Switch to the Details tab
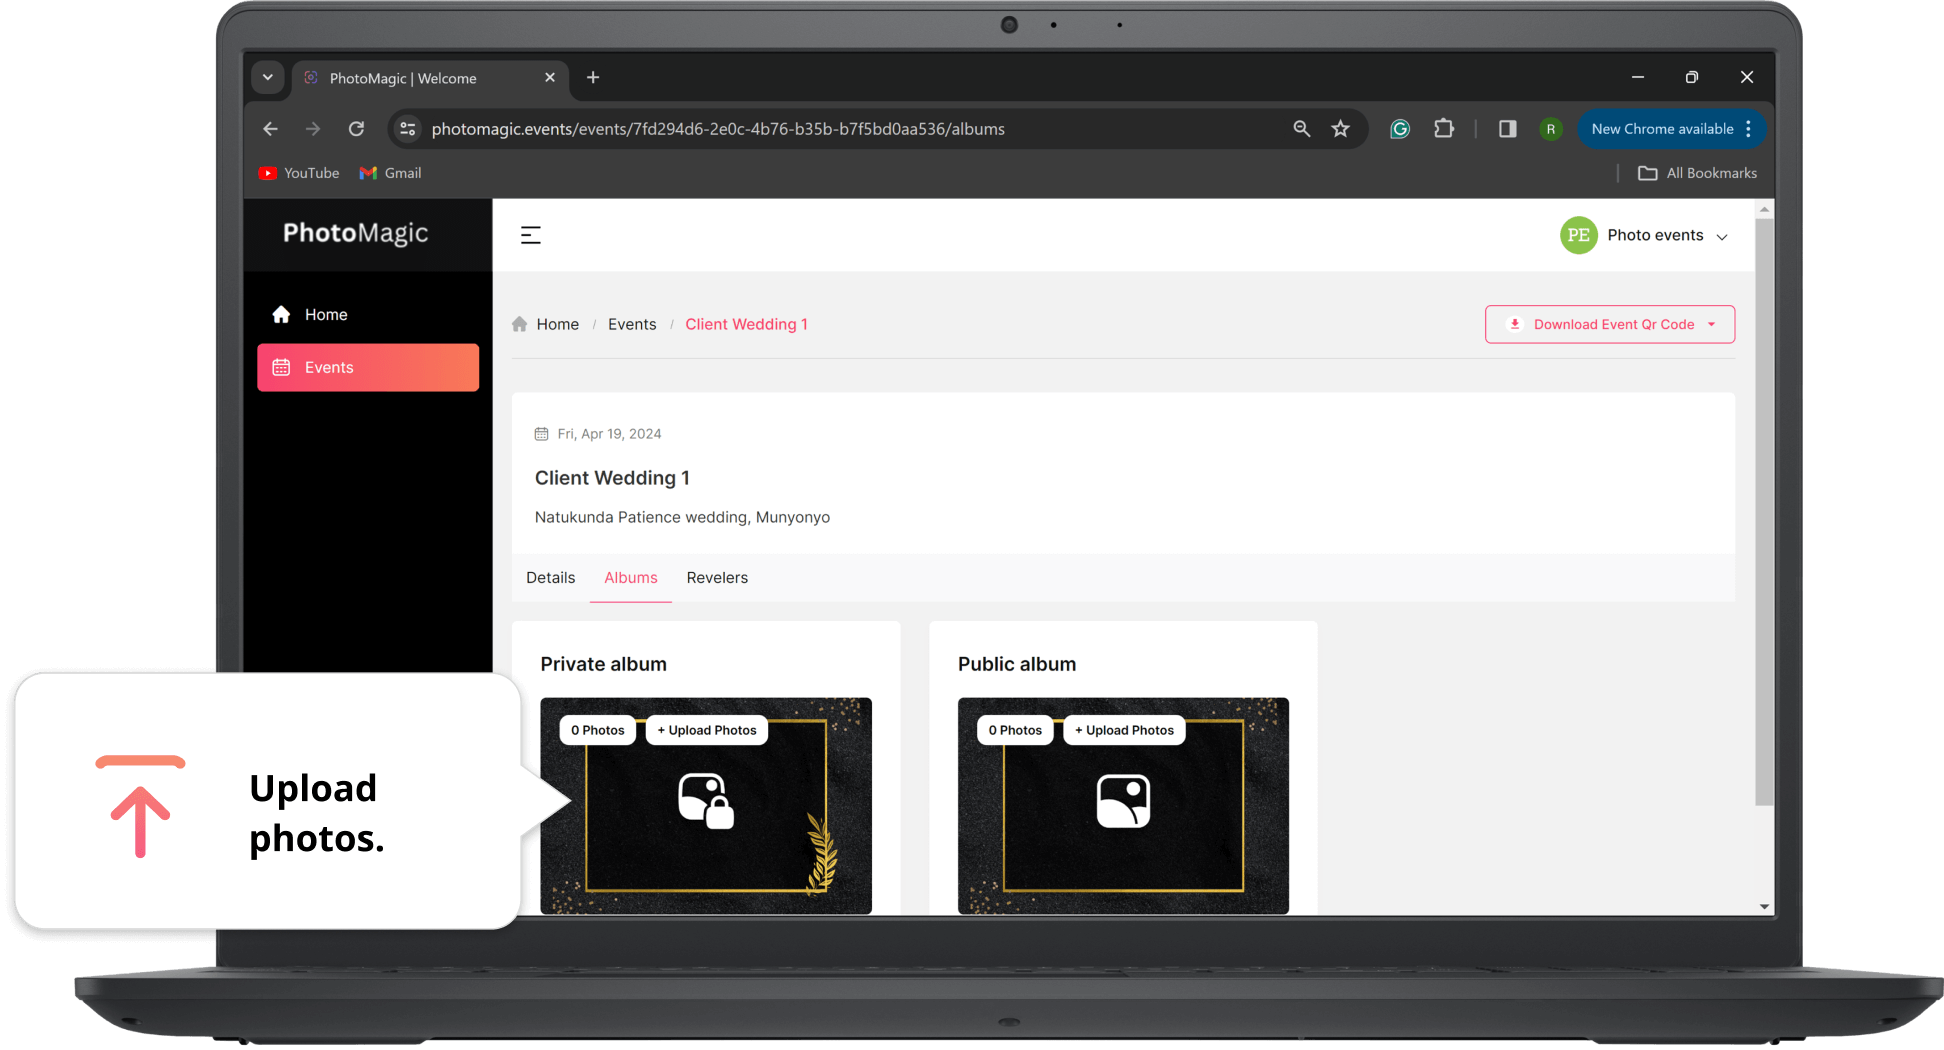 (550, 578)
